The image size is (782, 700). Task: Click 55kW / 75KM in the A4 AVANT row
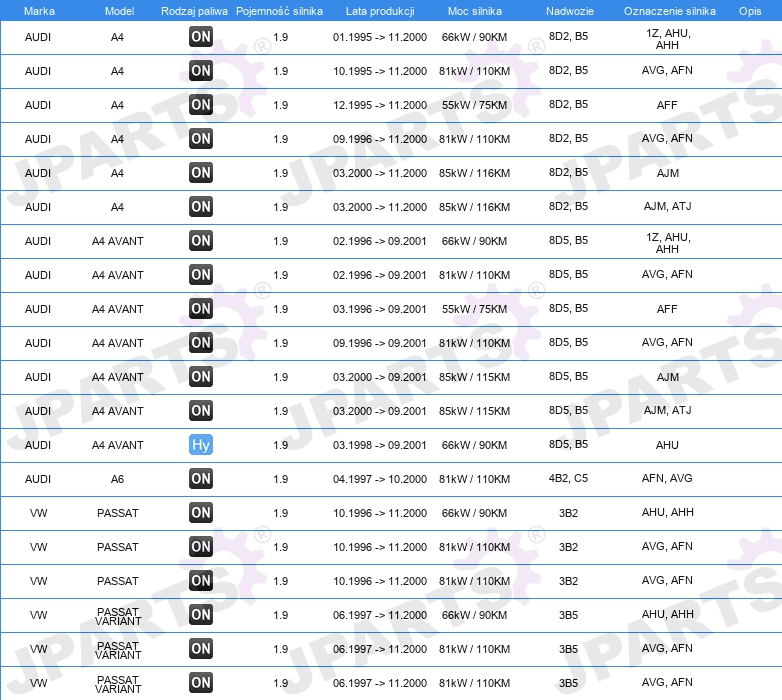click(x=474, y=309)
